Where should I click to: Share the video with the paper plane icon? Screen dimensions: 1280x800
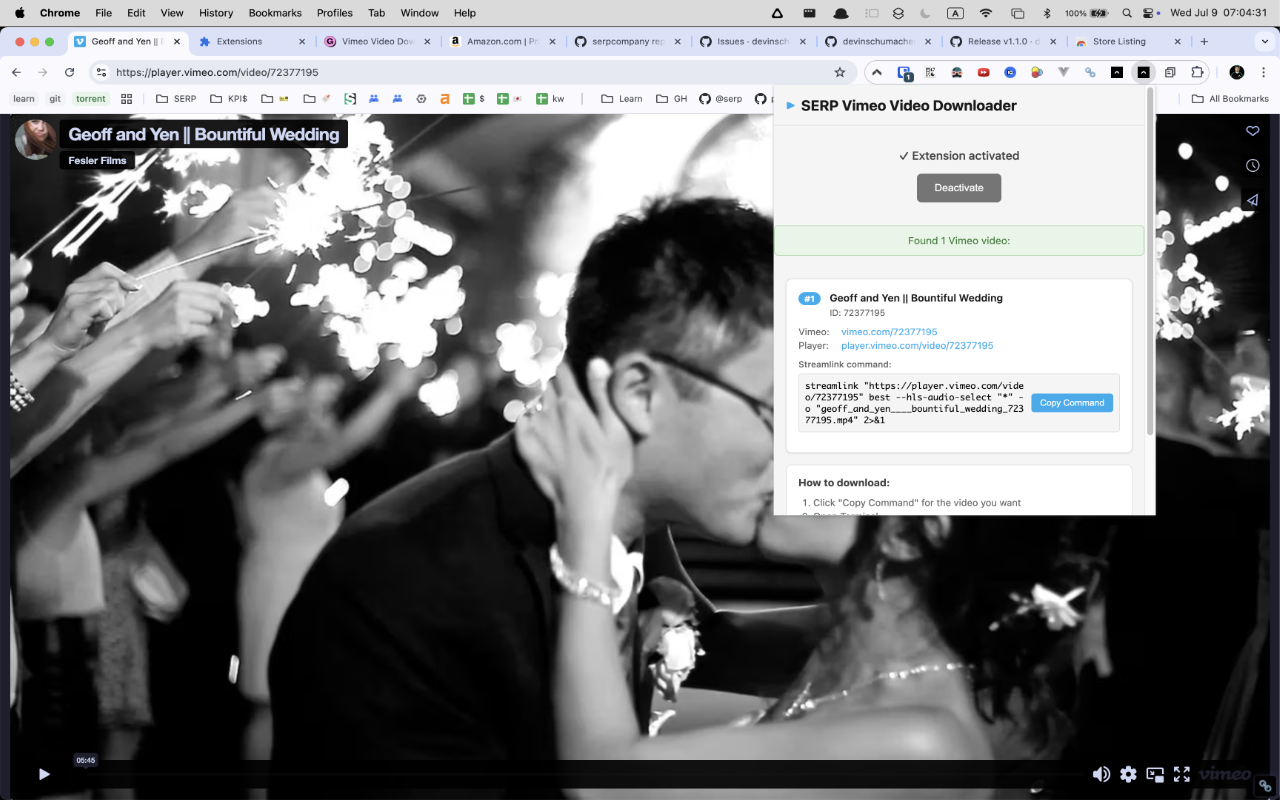[1252, 200]
